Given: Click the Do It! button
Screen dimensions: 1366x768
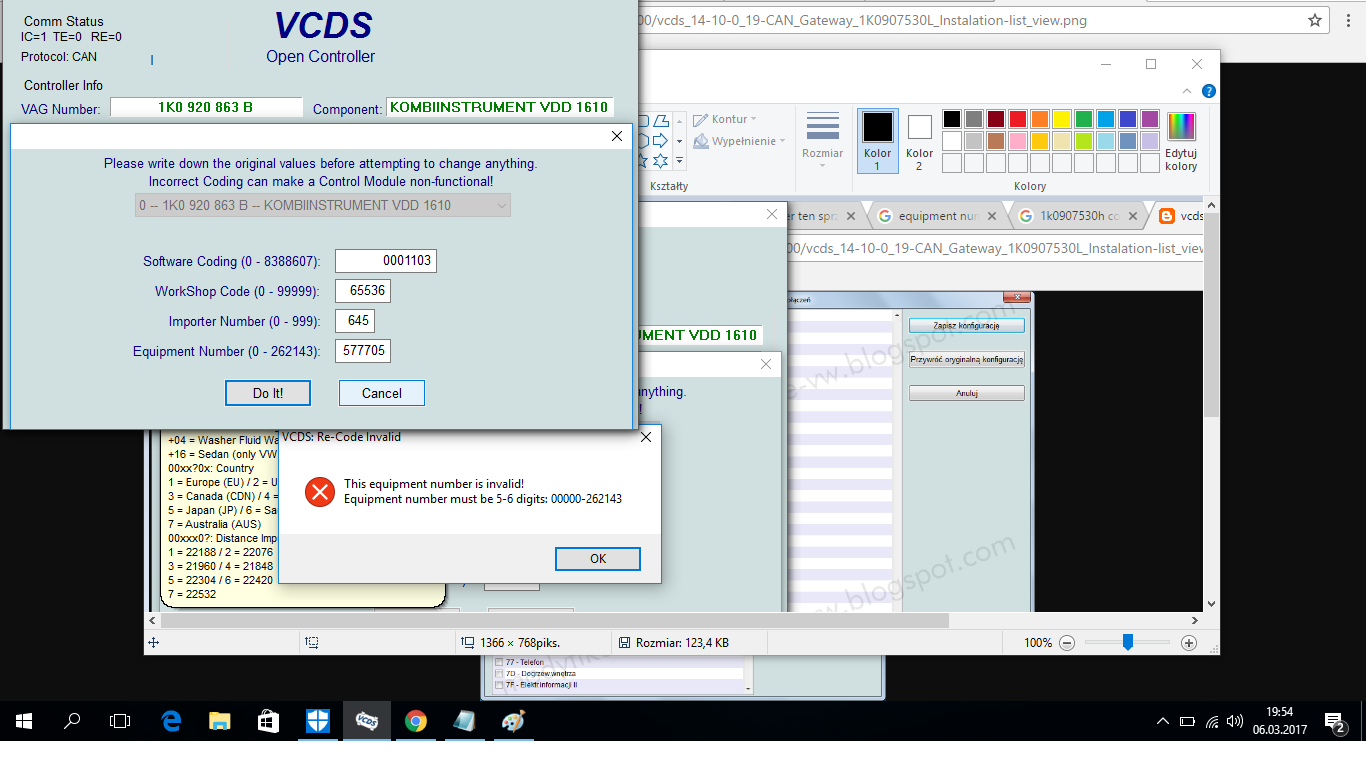Looking at the screenshot, I should point(268,393).
